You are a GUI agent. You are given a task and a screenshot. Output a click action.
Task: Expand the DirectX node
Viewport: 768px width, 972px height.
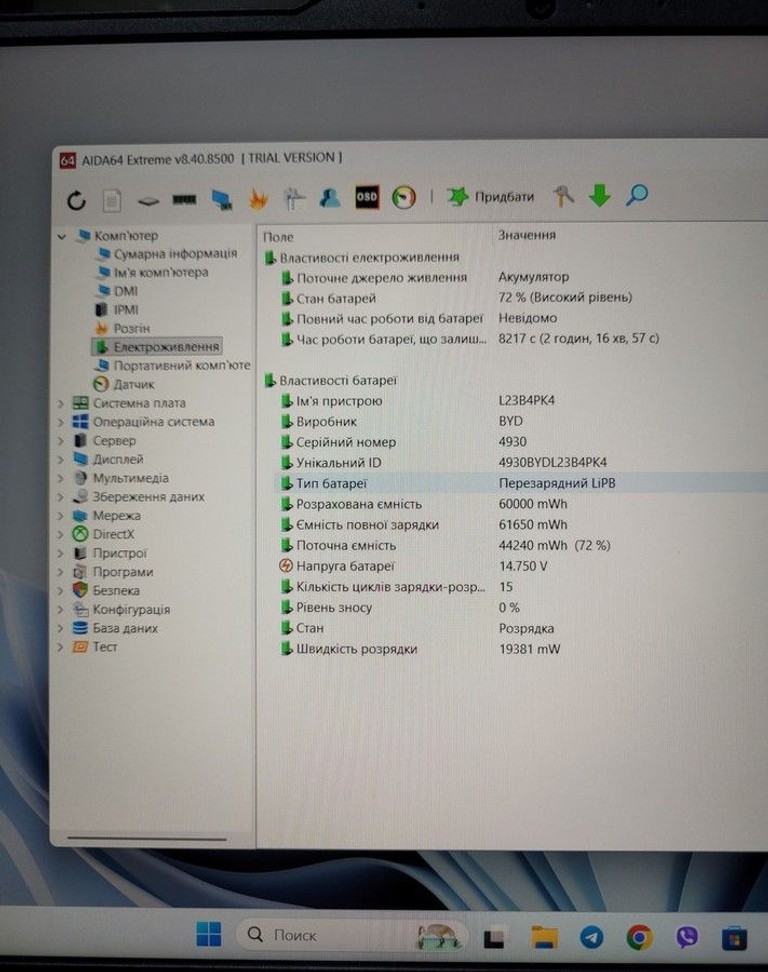(61, 534)
